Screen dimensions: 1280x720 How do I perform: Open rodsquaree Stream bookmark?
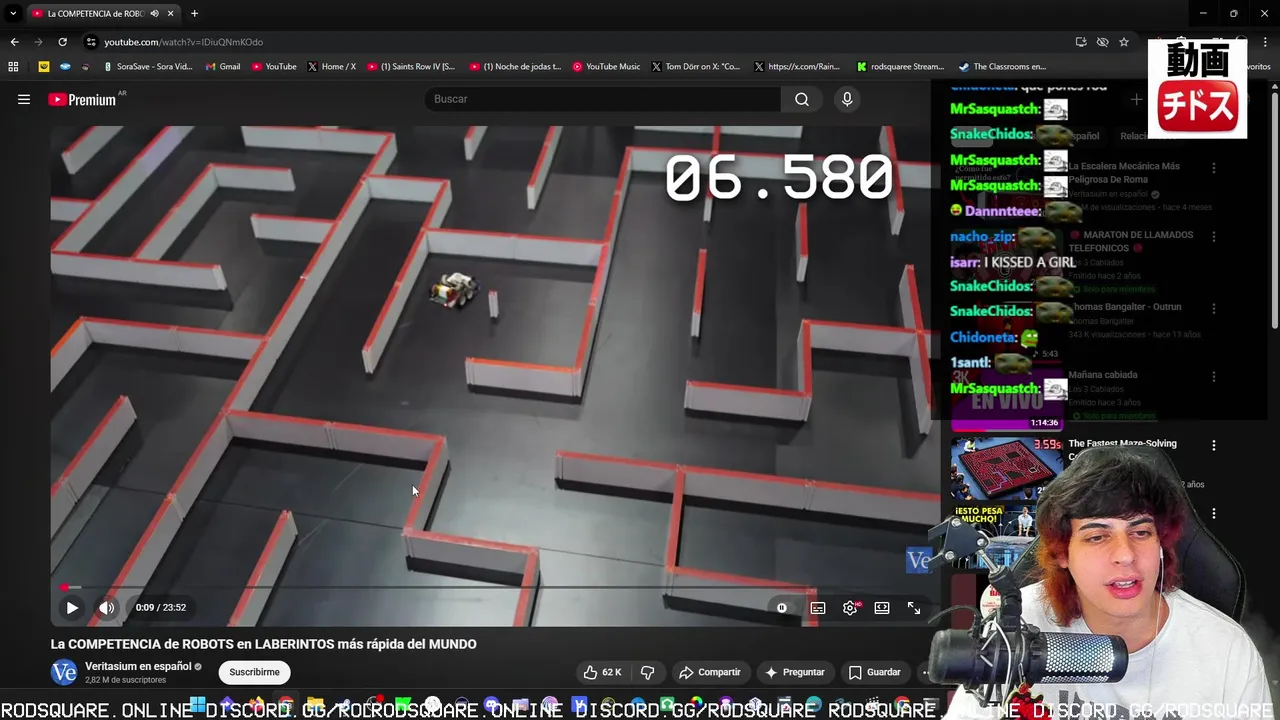point(900,66)
